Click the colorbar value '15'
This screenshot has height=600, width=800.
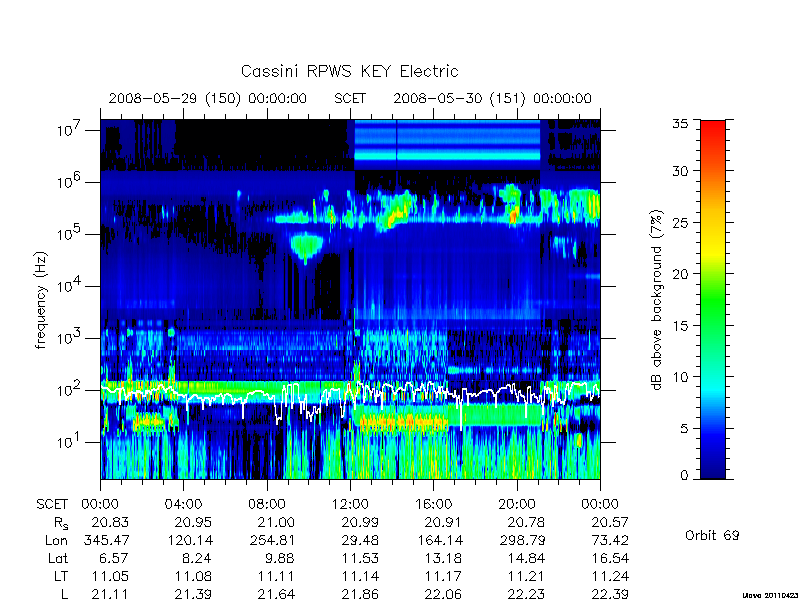pyautogui.click(x=683, y=325)
